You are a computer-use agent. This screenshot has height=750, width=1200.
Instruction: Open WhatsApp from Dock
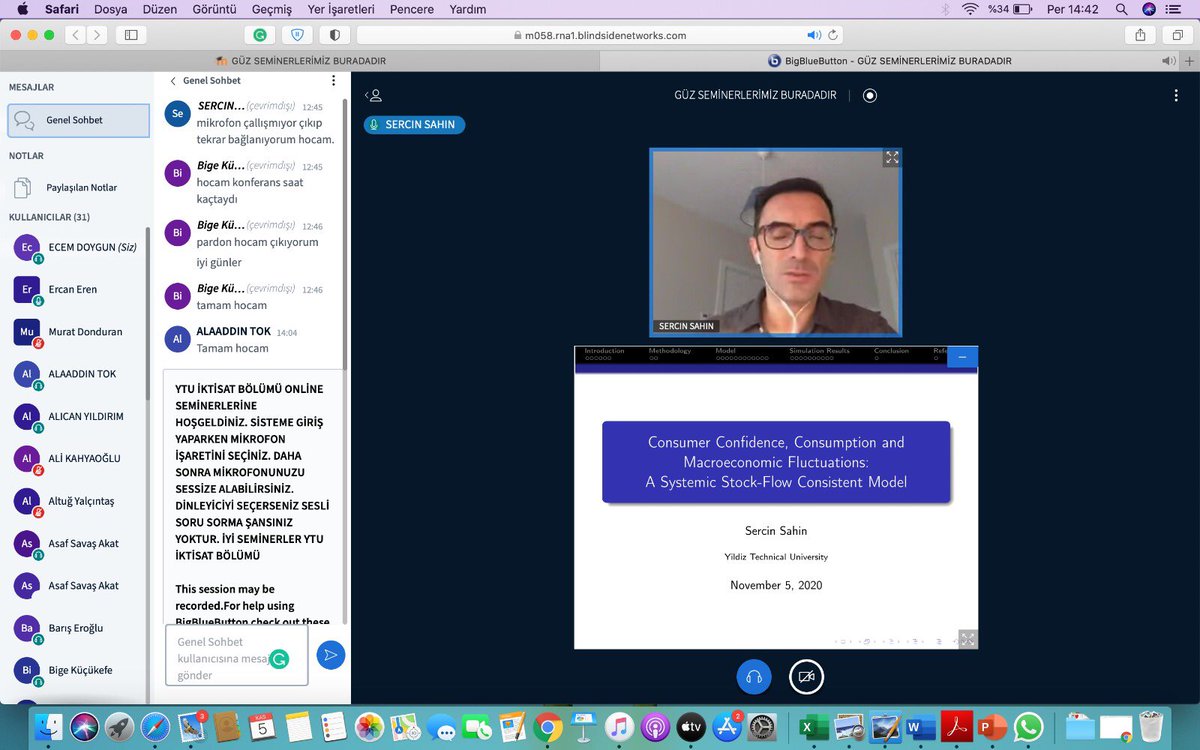tap(1028, 726)
